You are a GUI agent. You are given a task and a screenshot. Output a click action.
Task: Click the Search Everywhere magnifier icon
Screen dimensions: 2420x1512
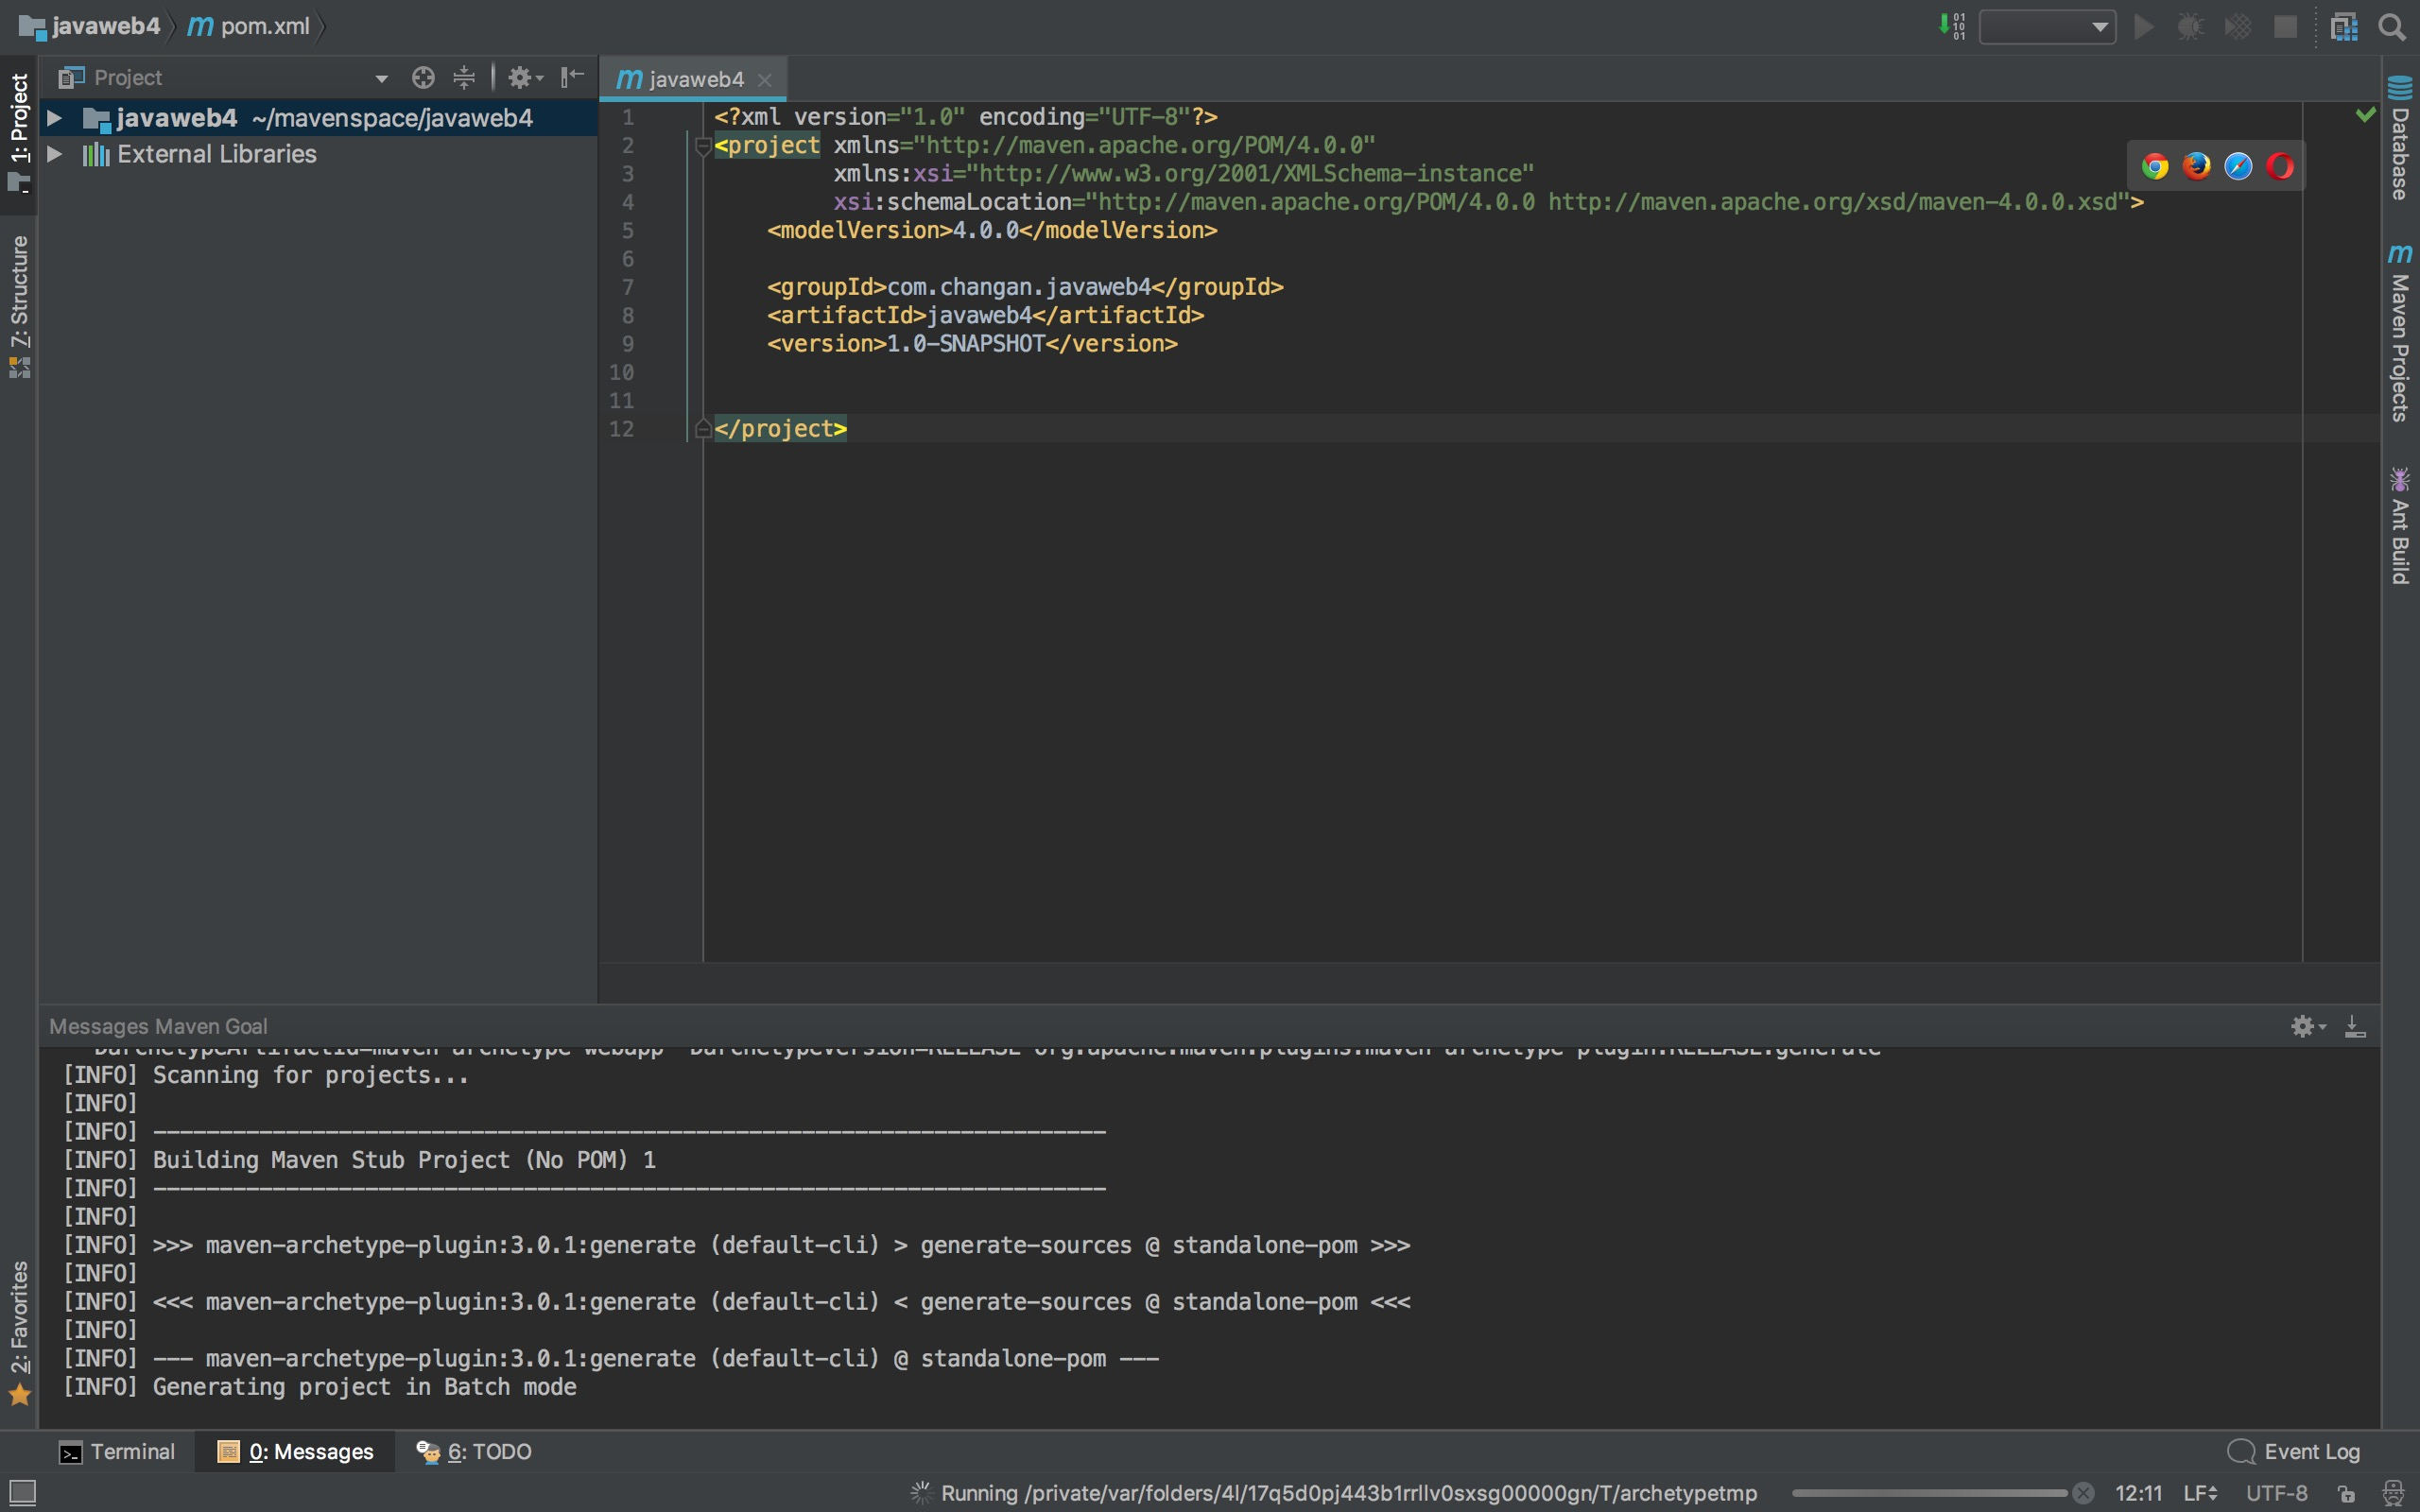[x=2392, y=27]
